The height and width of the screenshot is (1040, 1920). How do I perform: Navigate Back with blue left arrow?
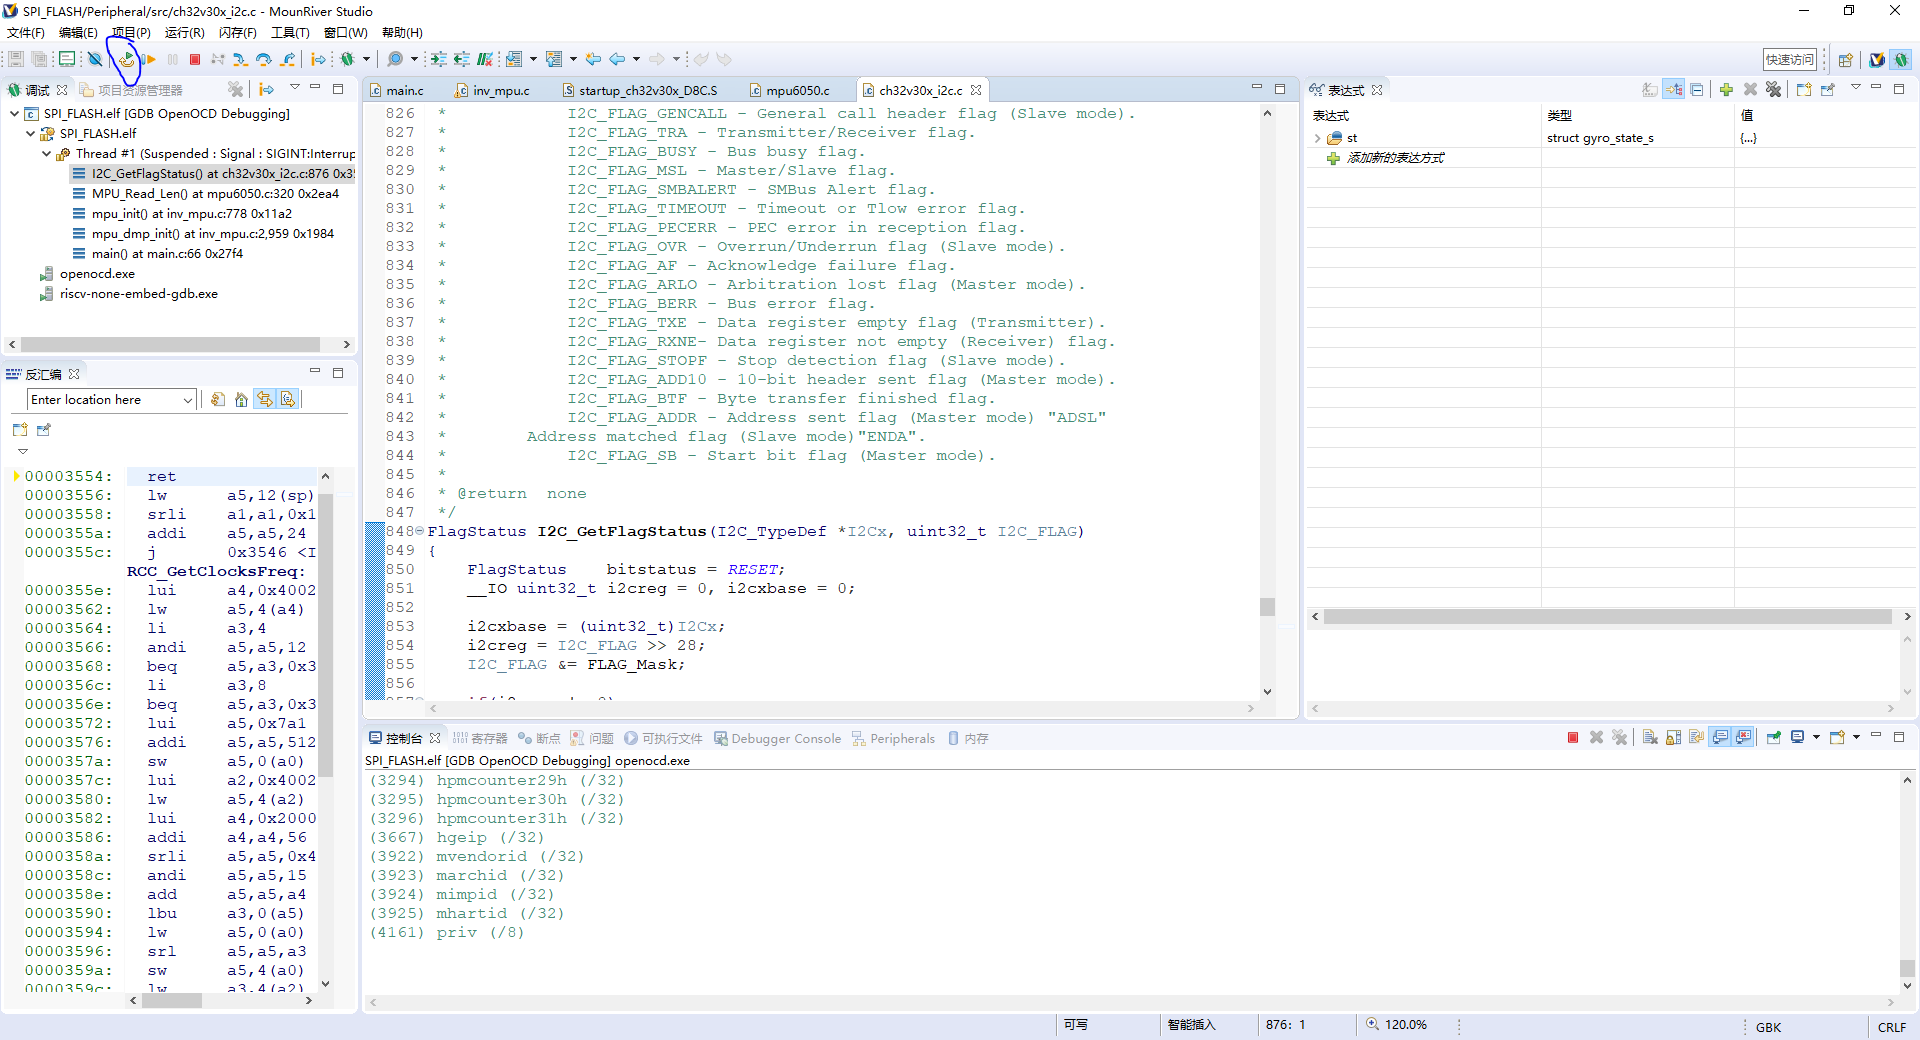pos(618,60)
